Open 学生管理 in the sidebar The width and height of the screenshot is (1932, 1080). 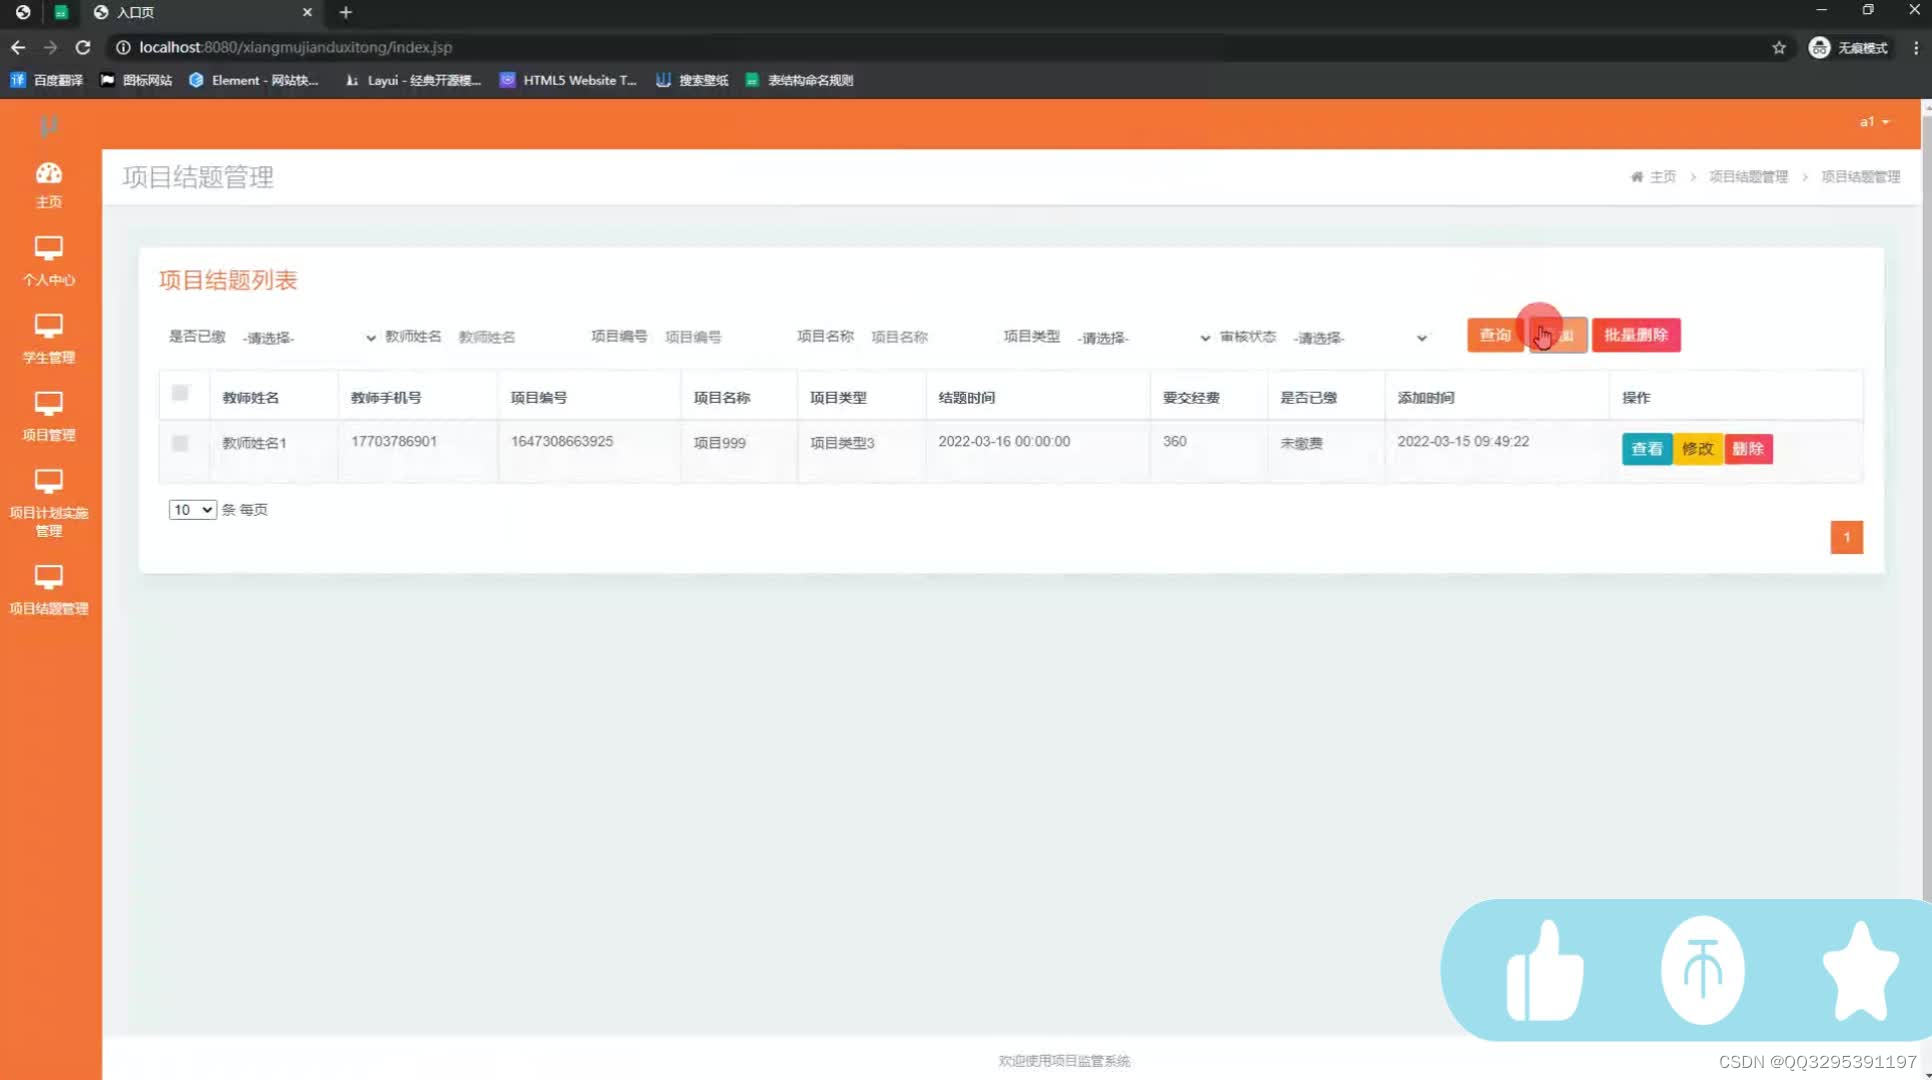[x=49, y=339]
